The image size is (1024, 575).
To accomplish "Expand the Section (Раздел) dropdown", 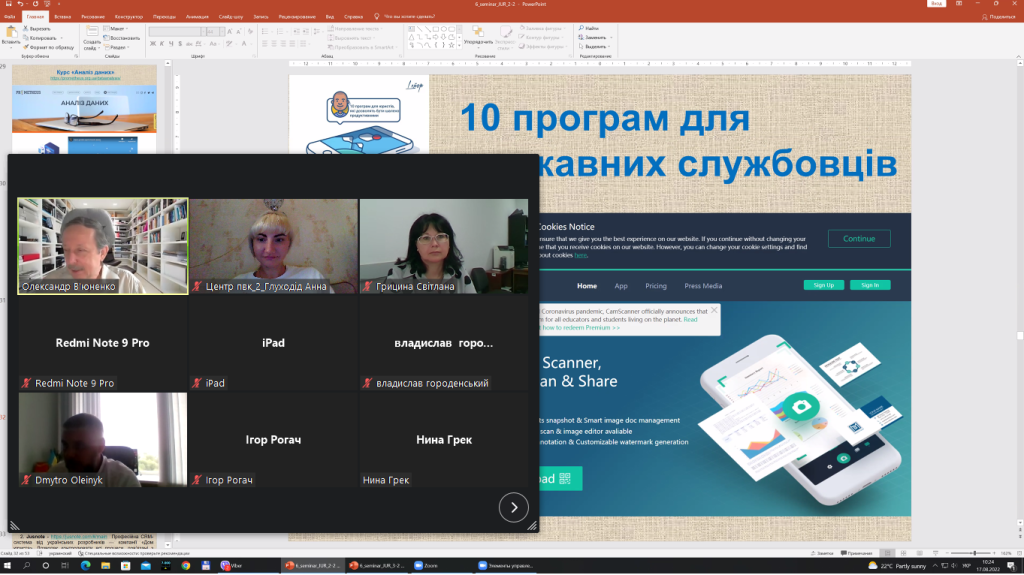I will 118,47.
